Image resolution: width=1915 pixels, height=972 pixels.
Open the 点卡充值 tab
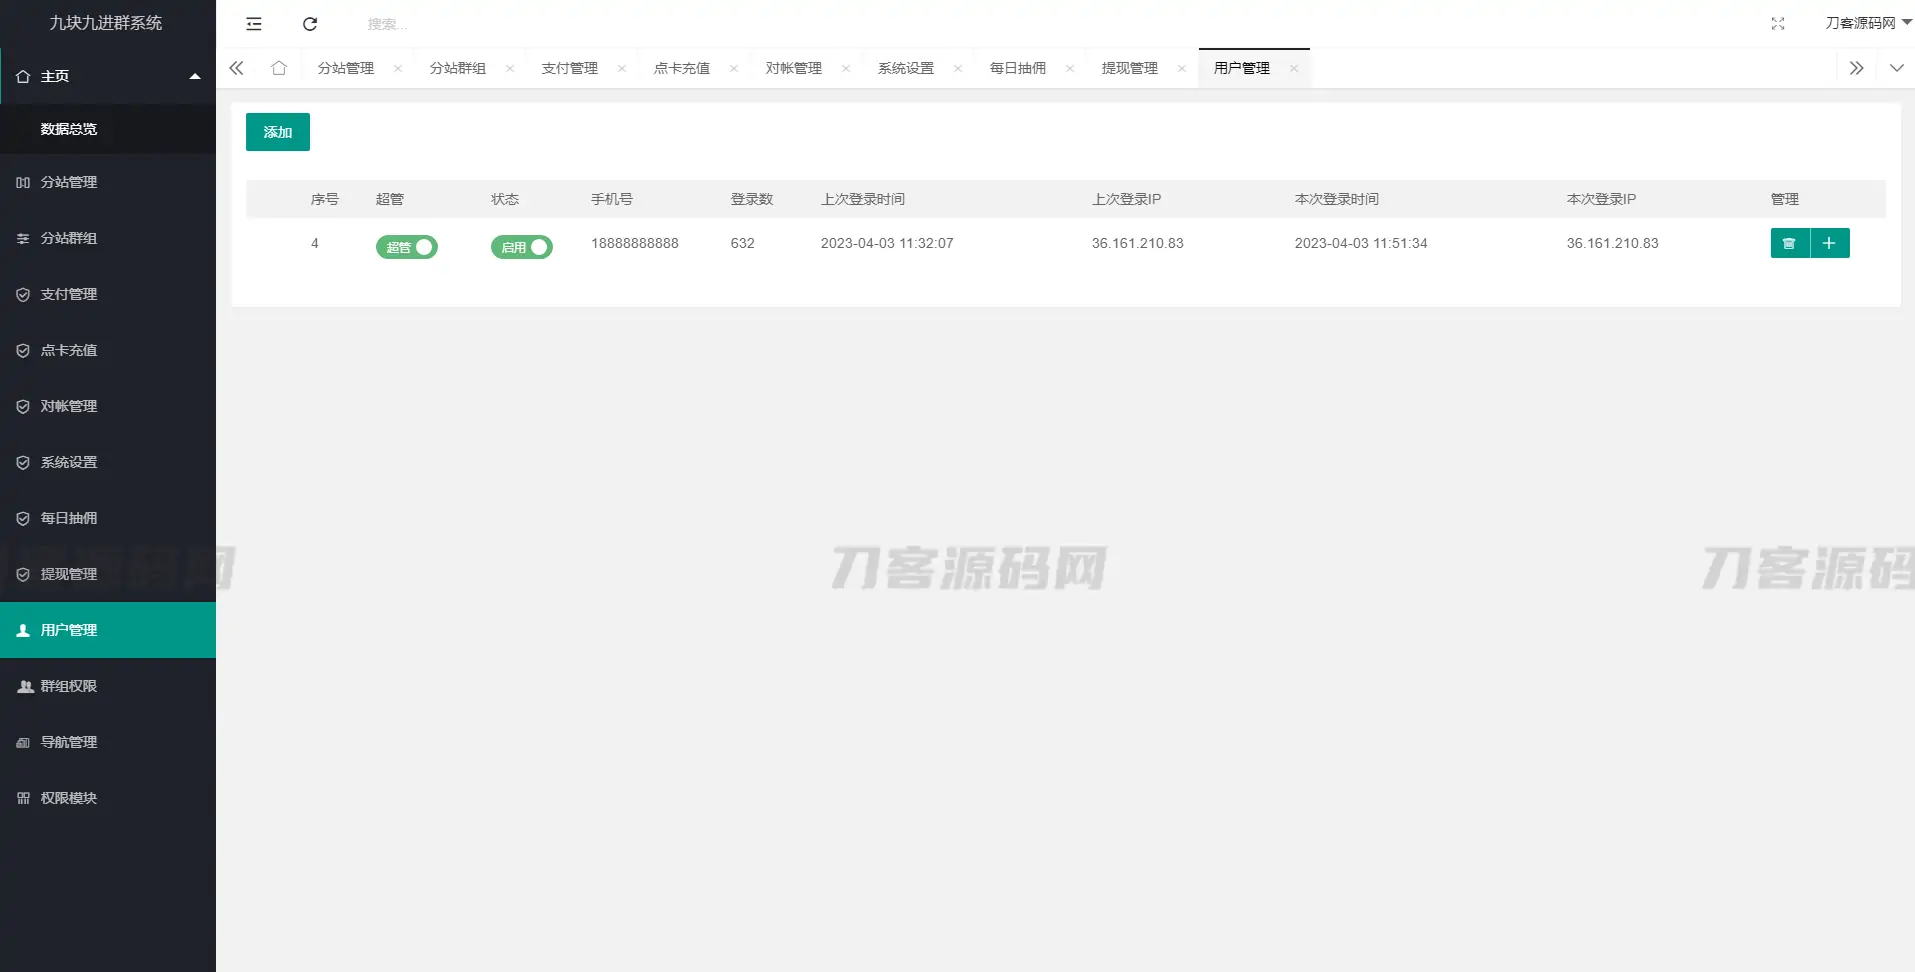coord(681,67)
